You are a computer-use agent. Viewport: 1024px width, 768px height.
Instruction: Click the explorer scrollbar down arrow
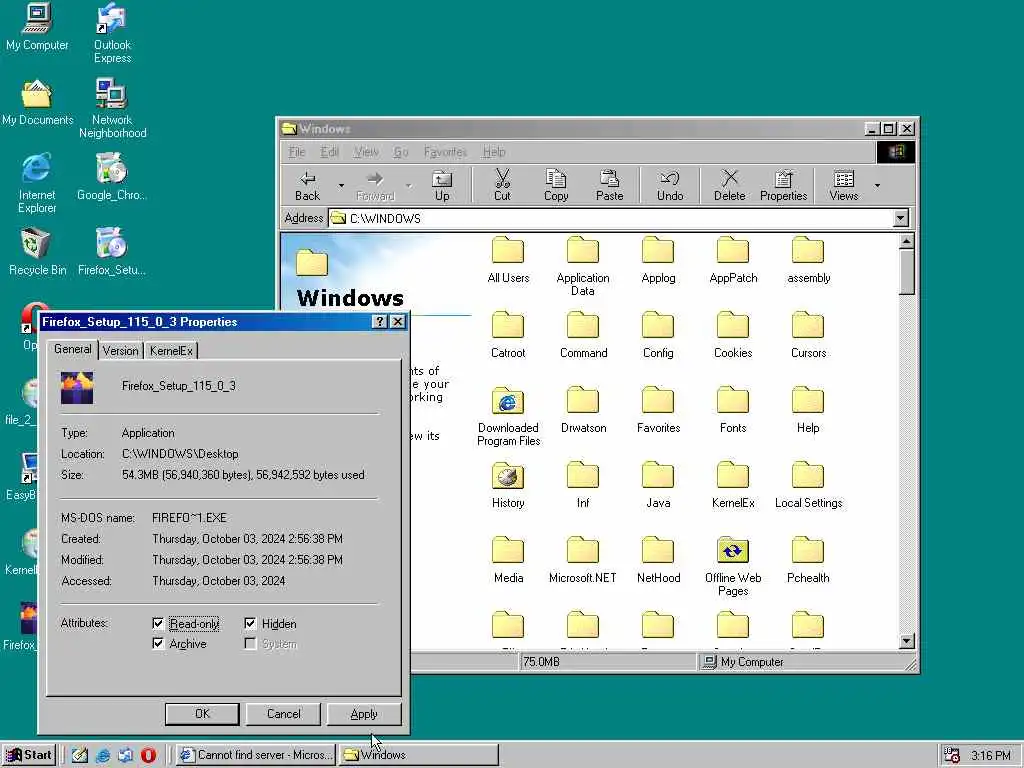[x=906, y=641]
